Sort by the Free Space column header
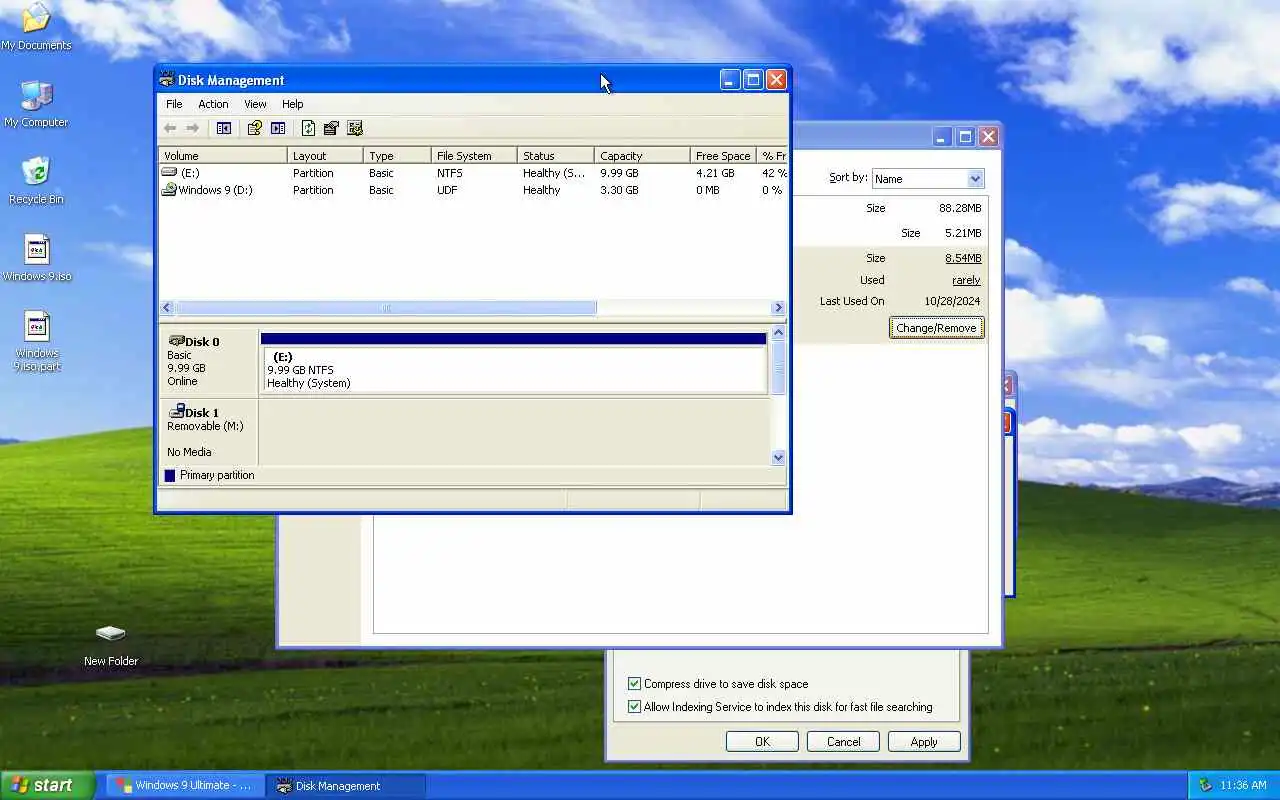 coord(722,156)
